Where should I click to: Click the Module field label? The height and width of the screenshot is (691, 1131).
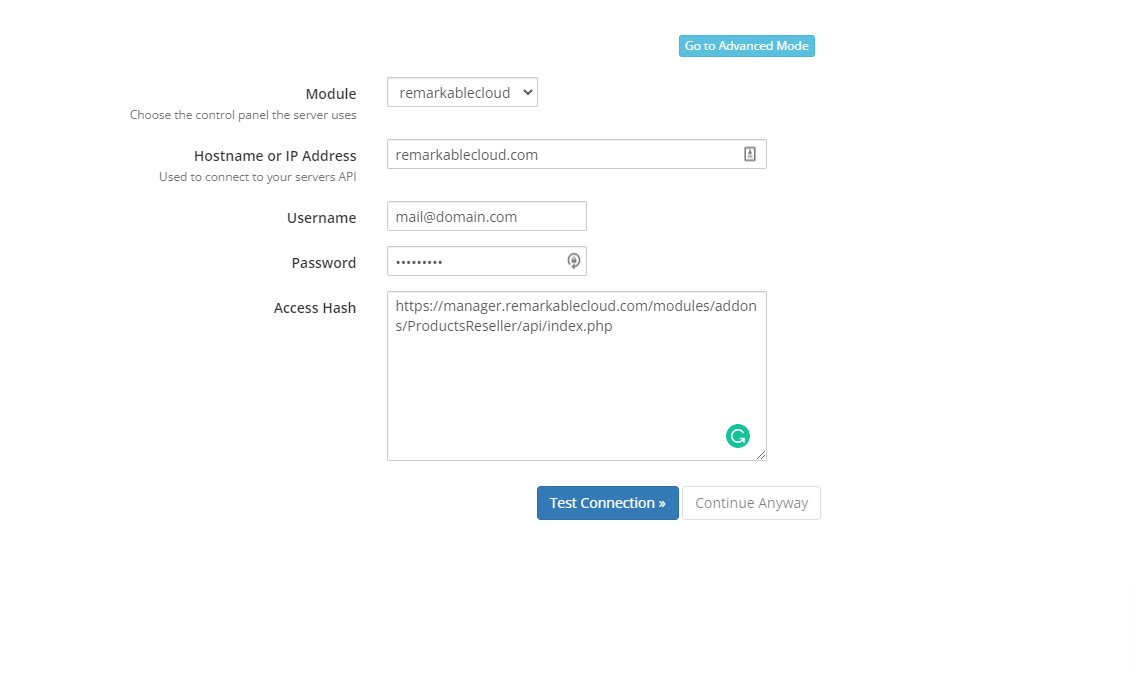click(331, 93)
